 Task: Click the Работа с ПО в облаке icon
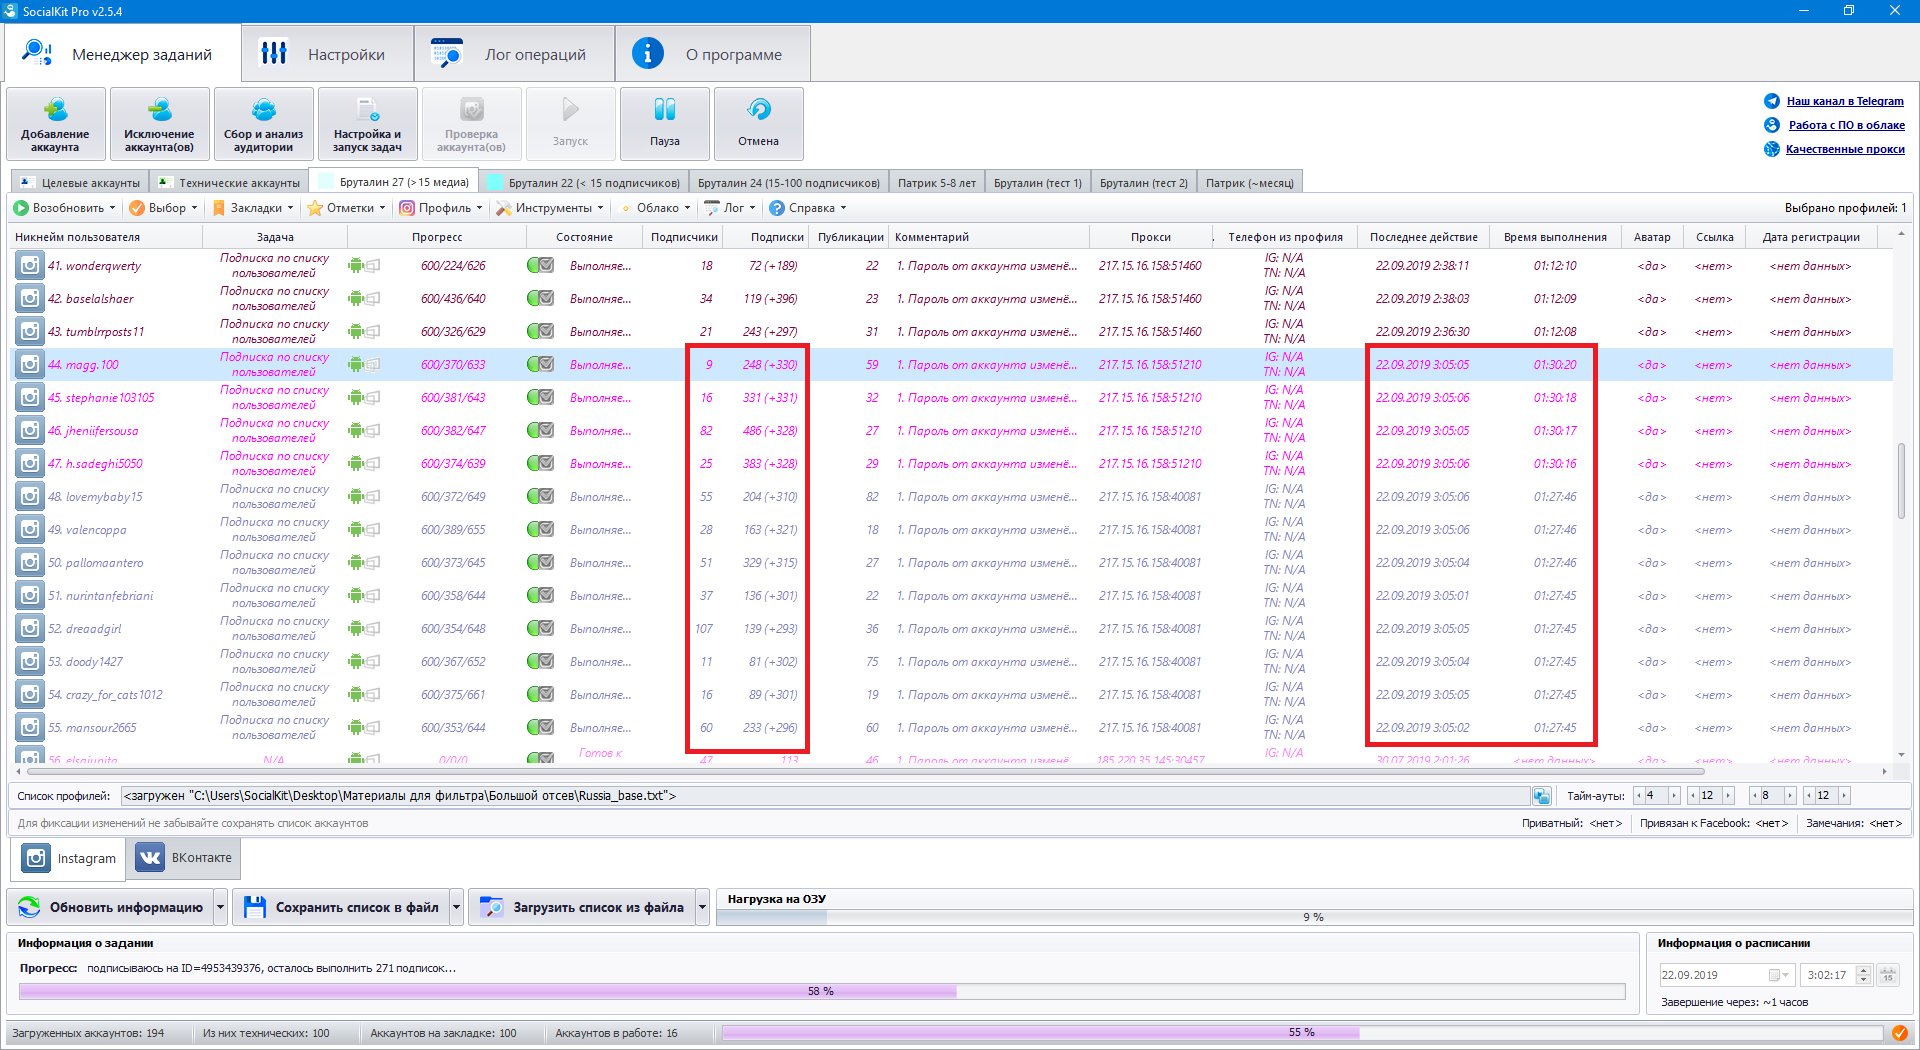tap(1772, 125)
